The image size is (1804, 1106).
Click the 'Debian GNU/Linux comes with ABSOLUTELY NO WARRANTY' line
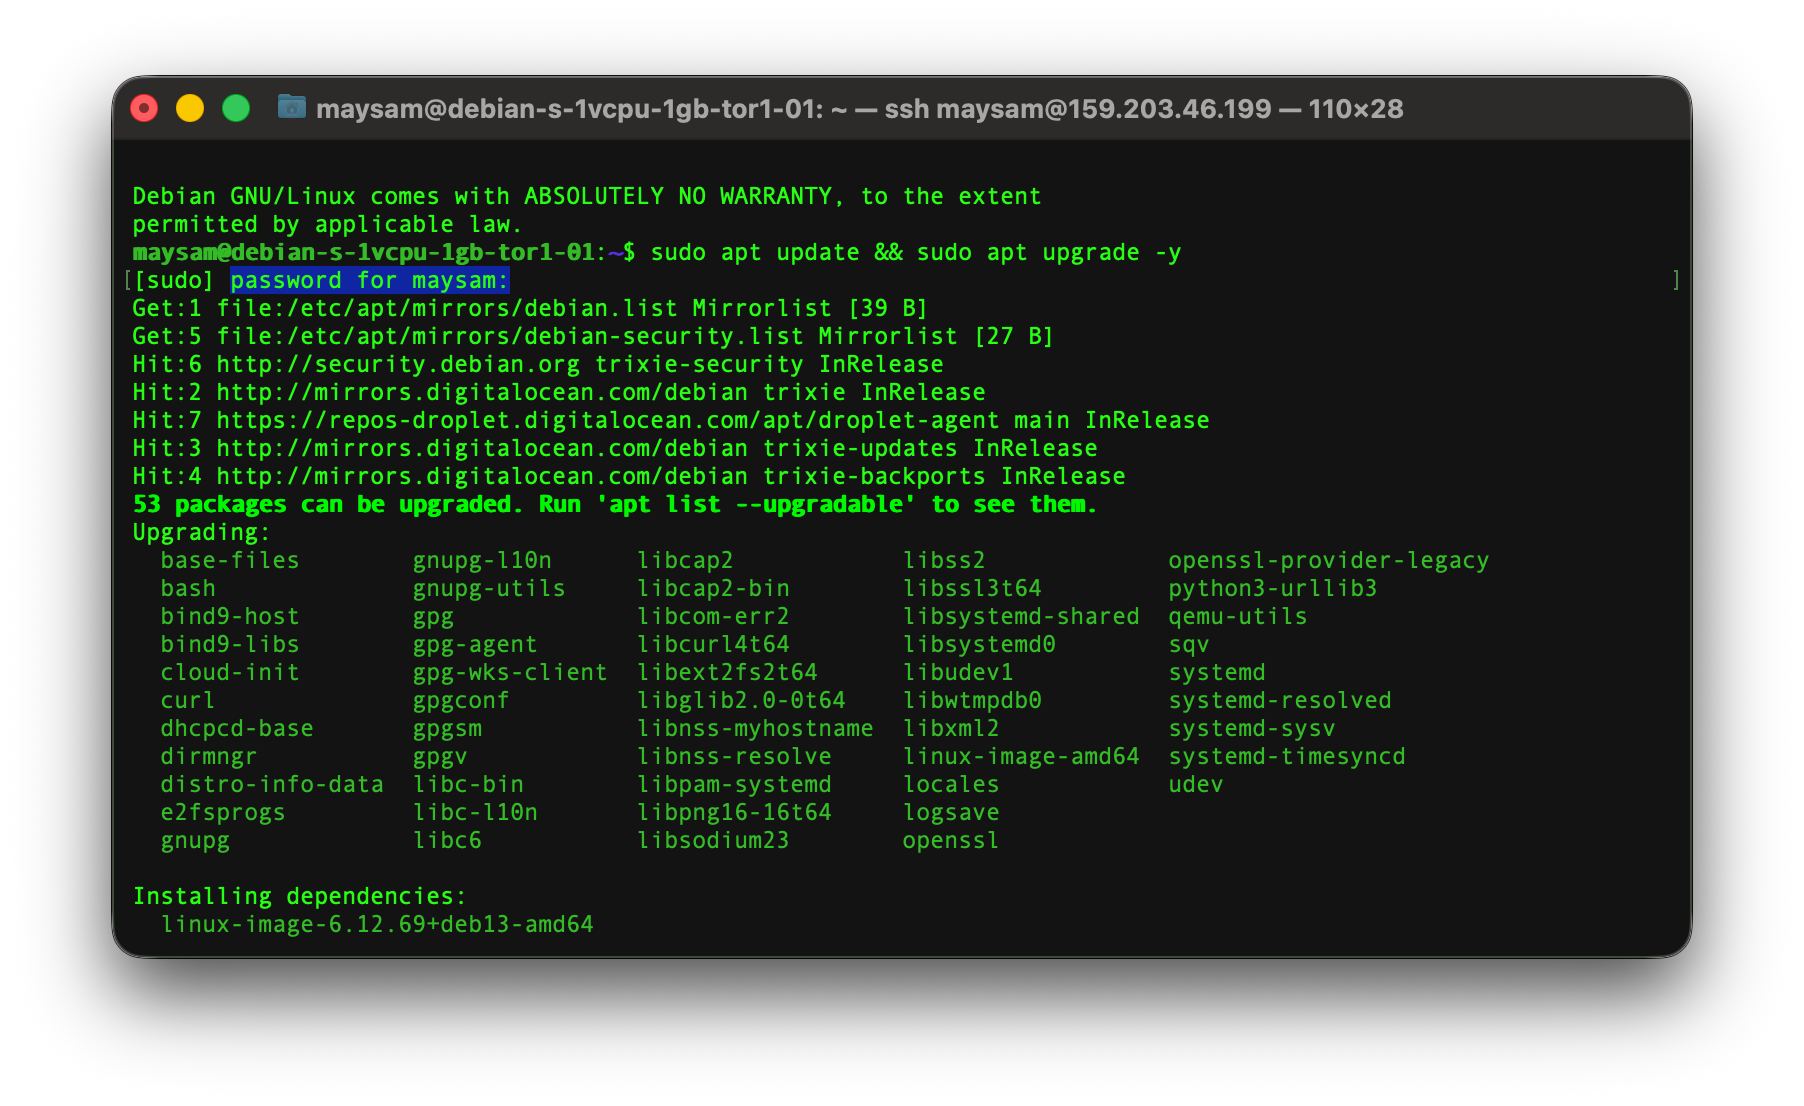[x=587, y=196]
